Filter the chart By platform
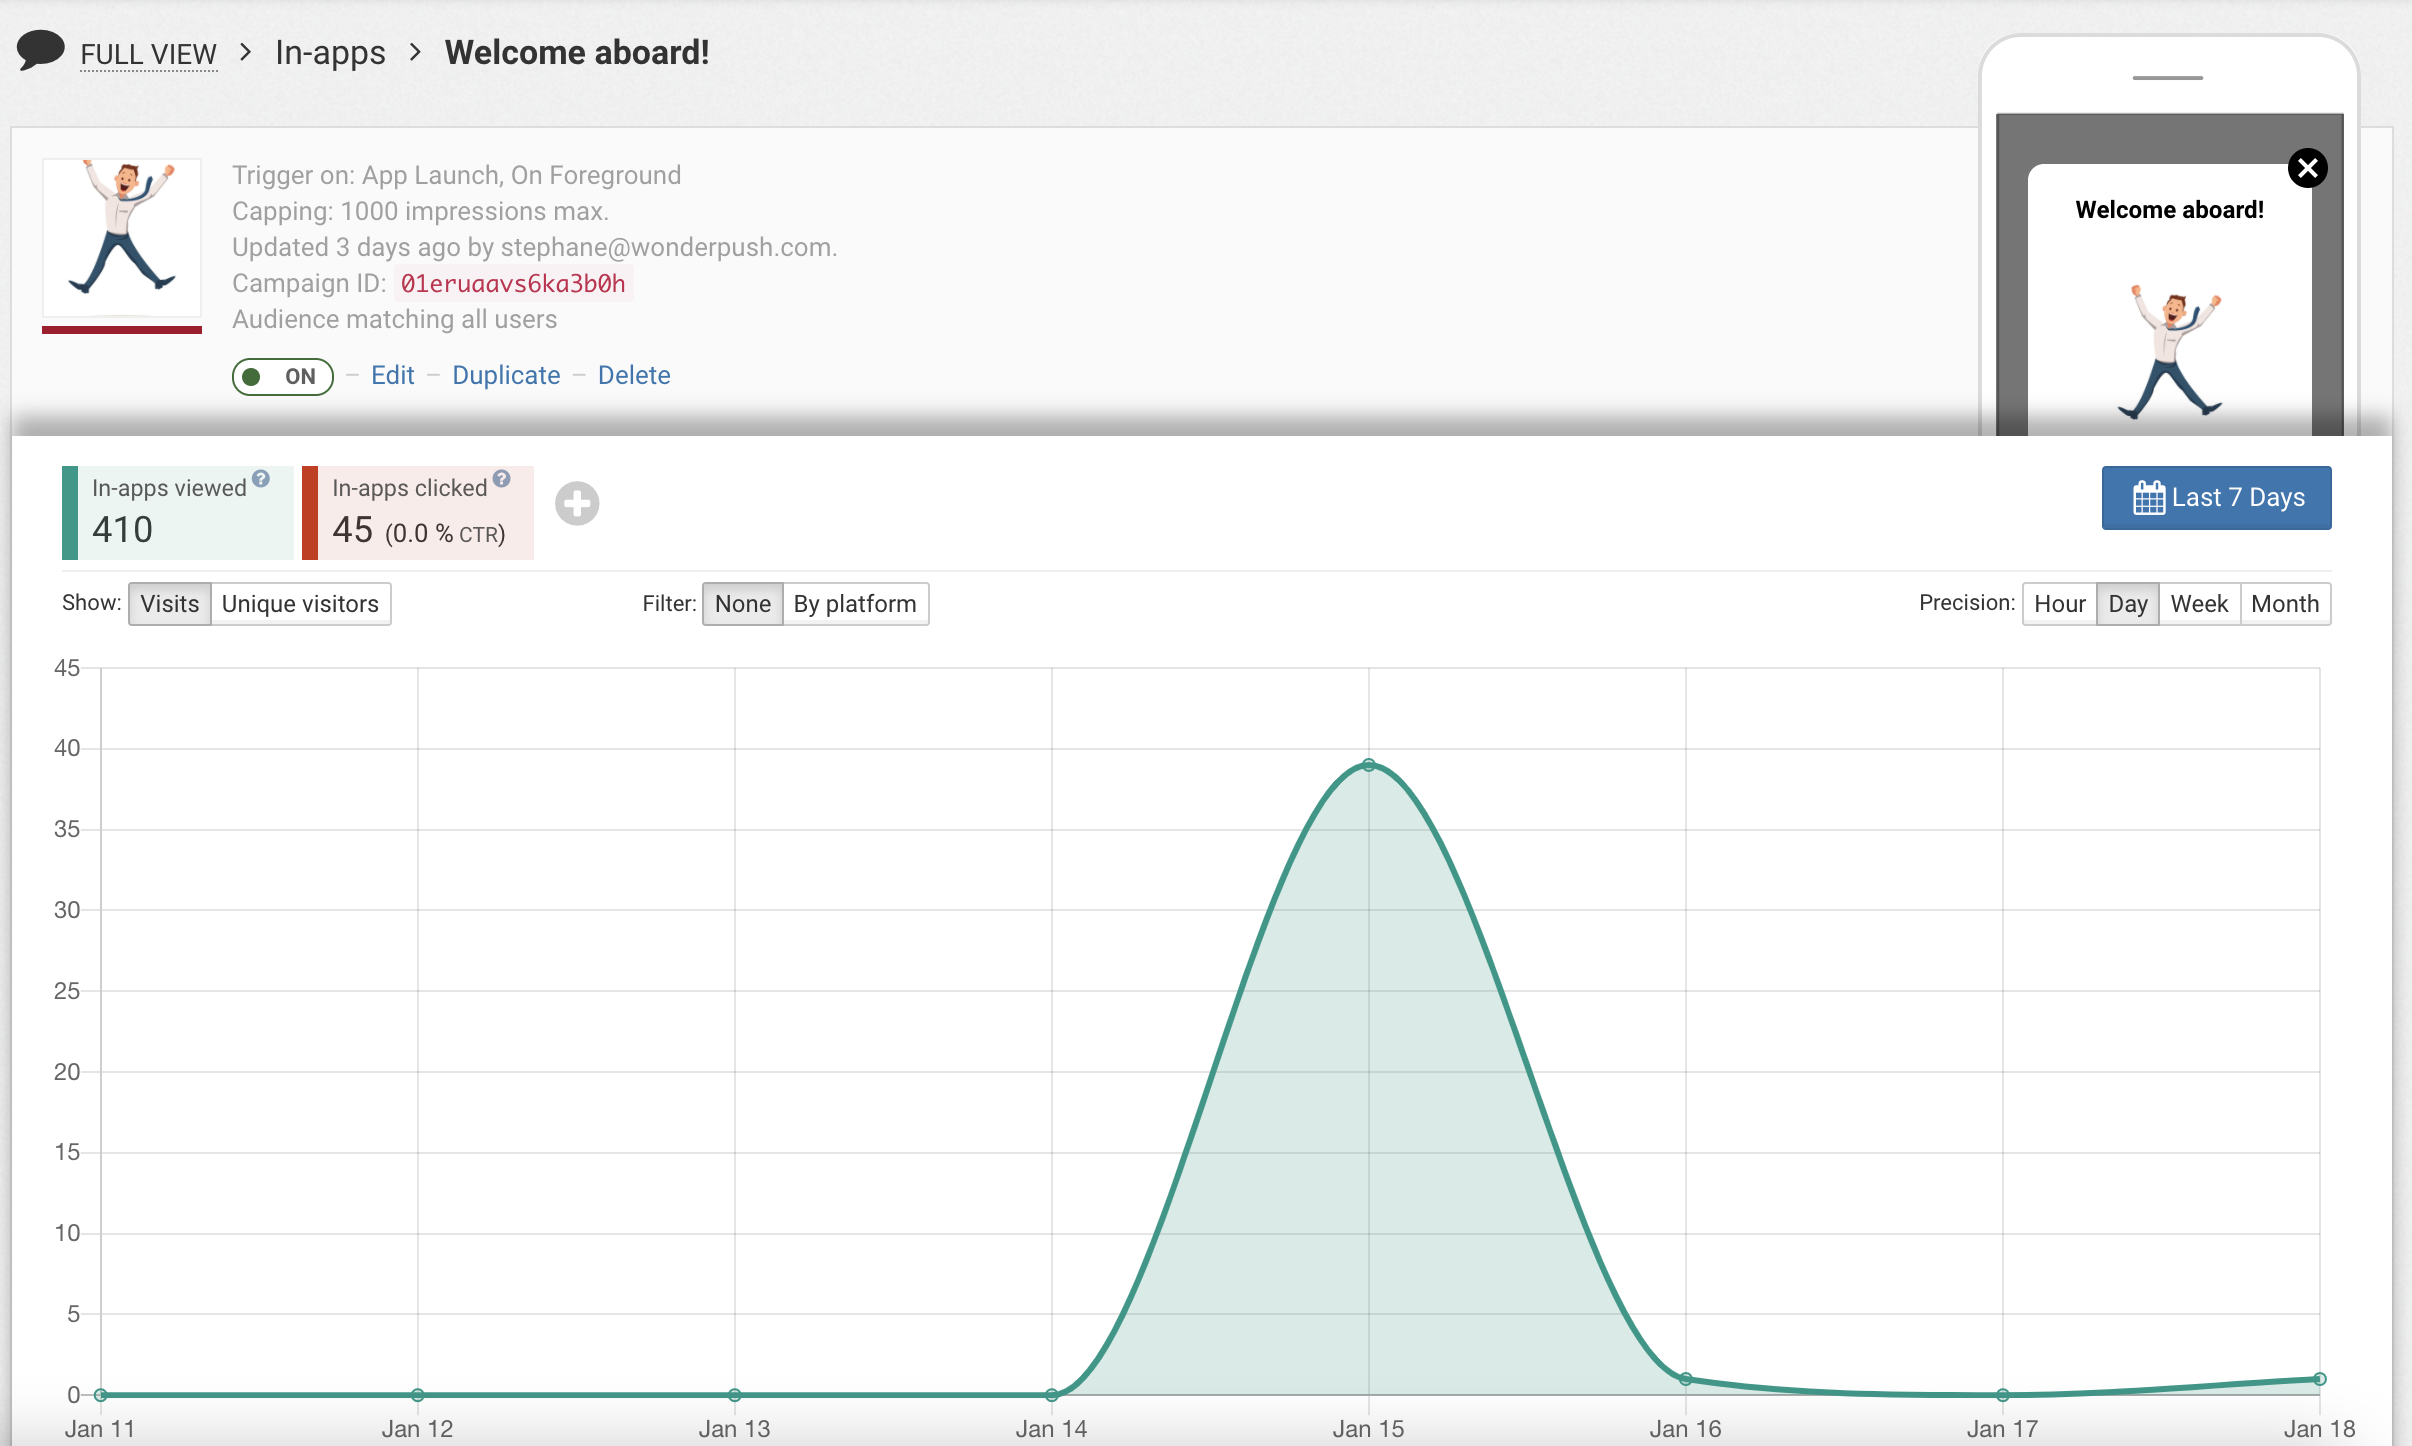Viewport: 2412px width, 1446px height. click(854, 604)
